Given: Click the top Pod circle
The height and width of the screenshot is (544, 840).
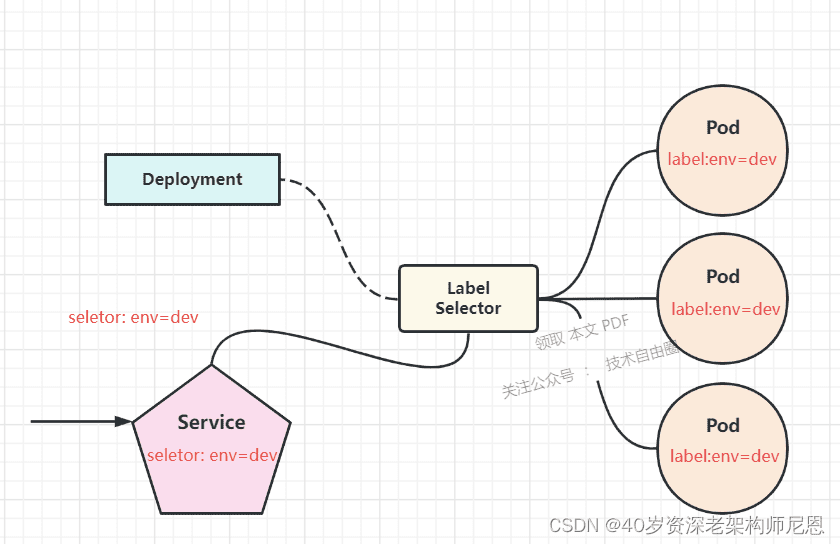Looking at the screenshot, I should pyautogui.click(x=722, y=150).
